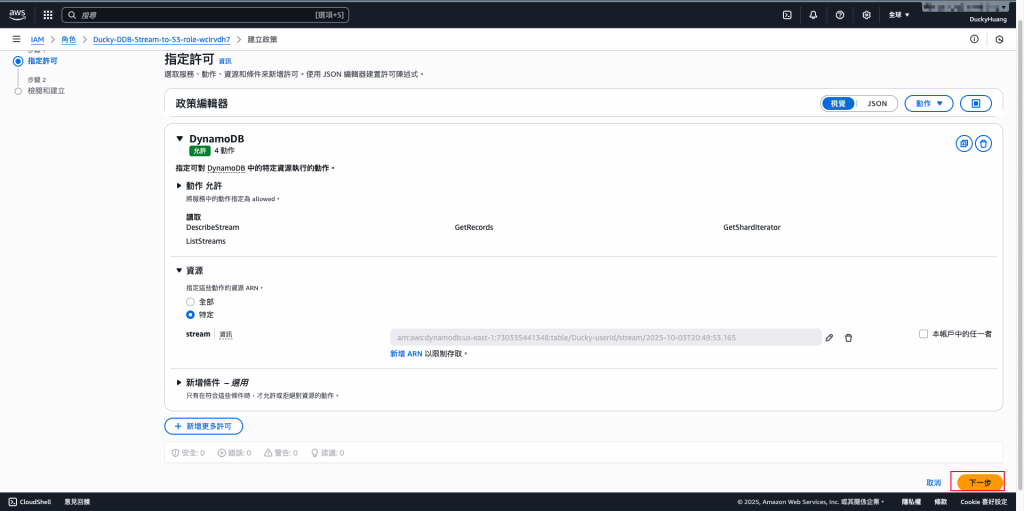Viewport: 1024px width, 511px height.
Task: Remove the stream ARN with trash icon
Action: (848, 337)
